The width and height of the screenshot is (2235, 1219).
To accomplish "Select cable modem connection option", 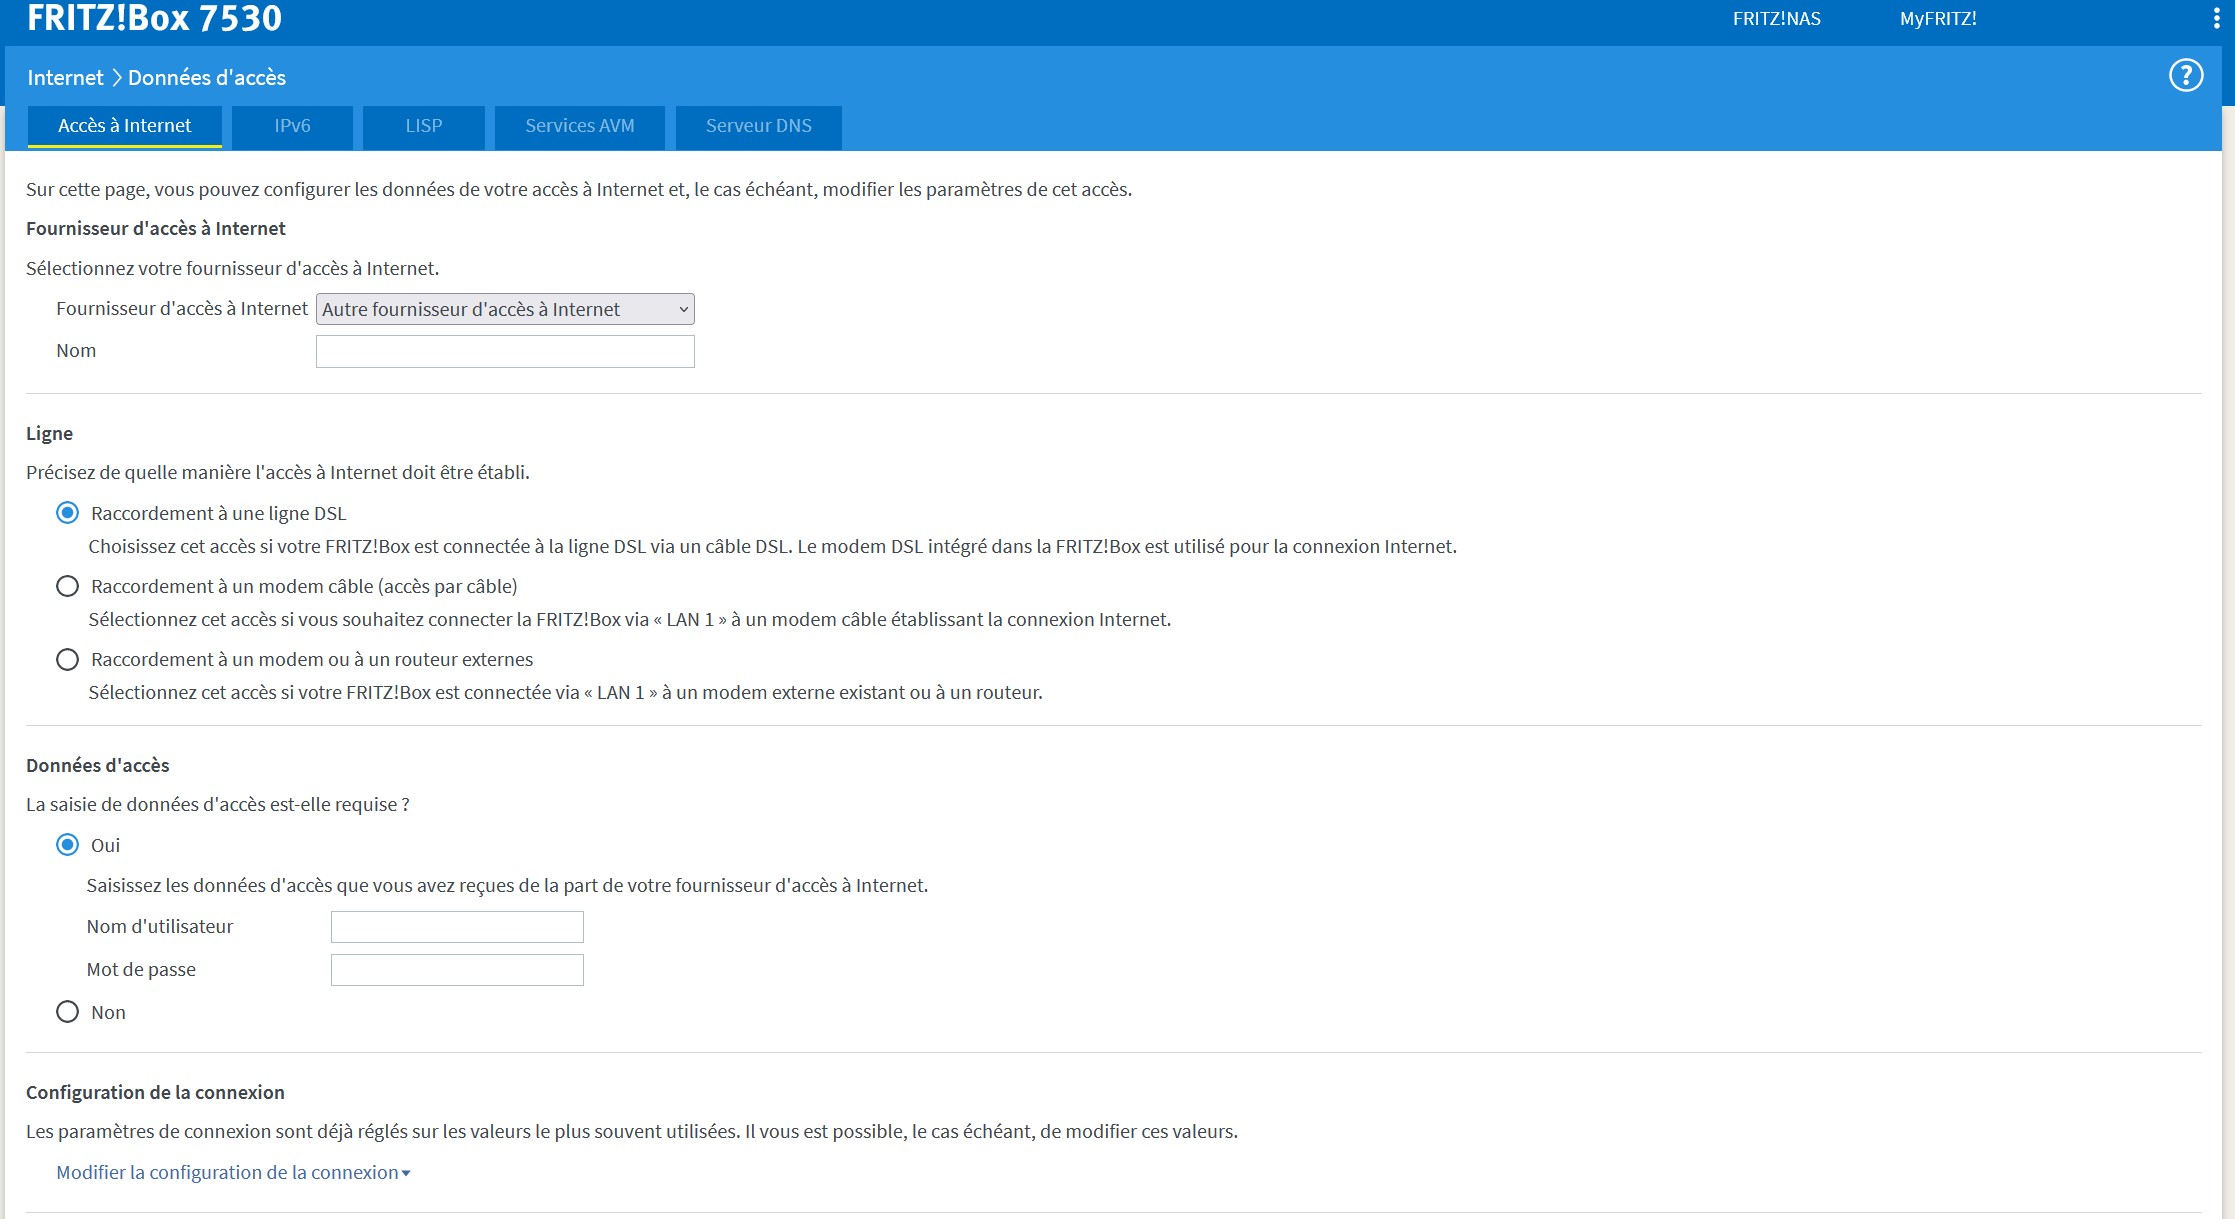I will [x=67, y=586].
